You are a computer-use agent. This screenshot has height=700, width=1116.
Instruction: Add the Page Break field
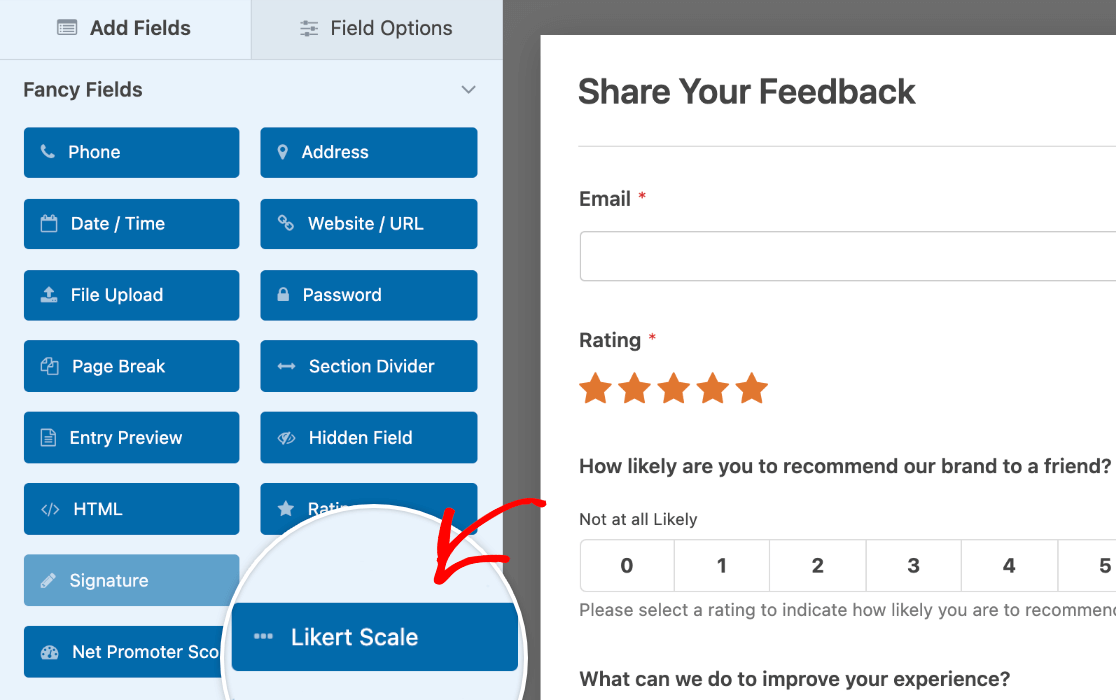tap(131, 367)
